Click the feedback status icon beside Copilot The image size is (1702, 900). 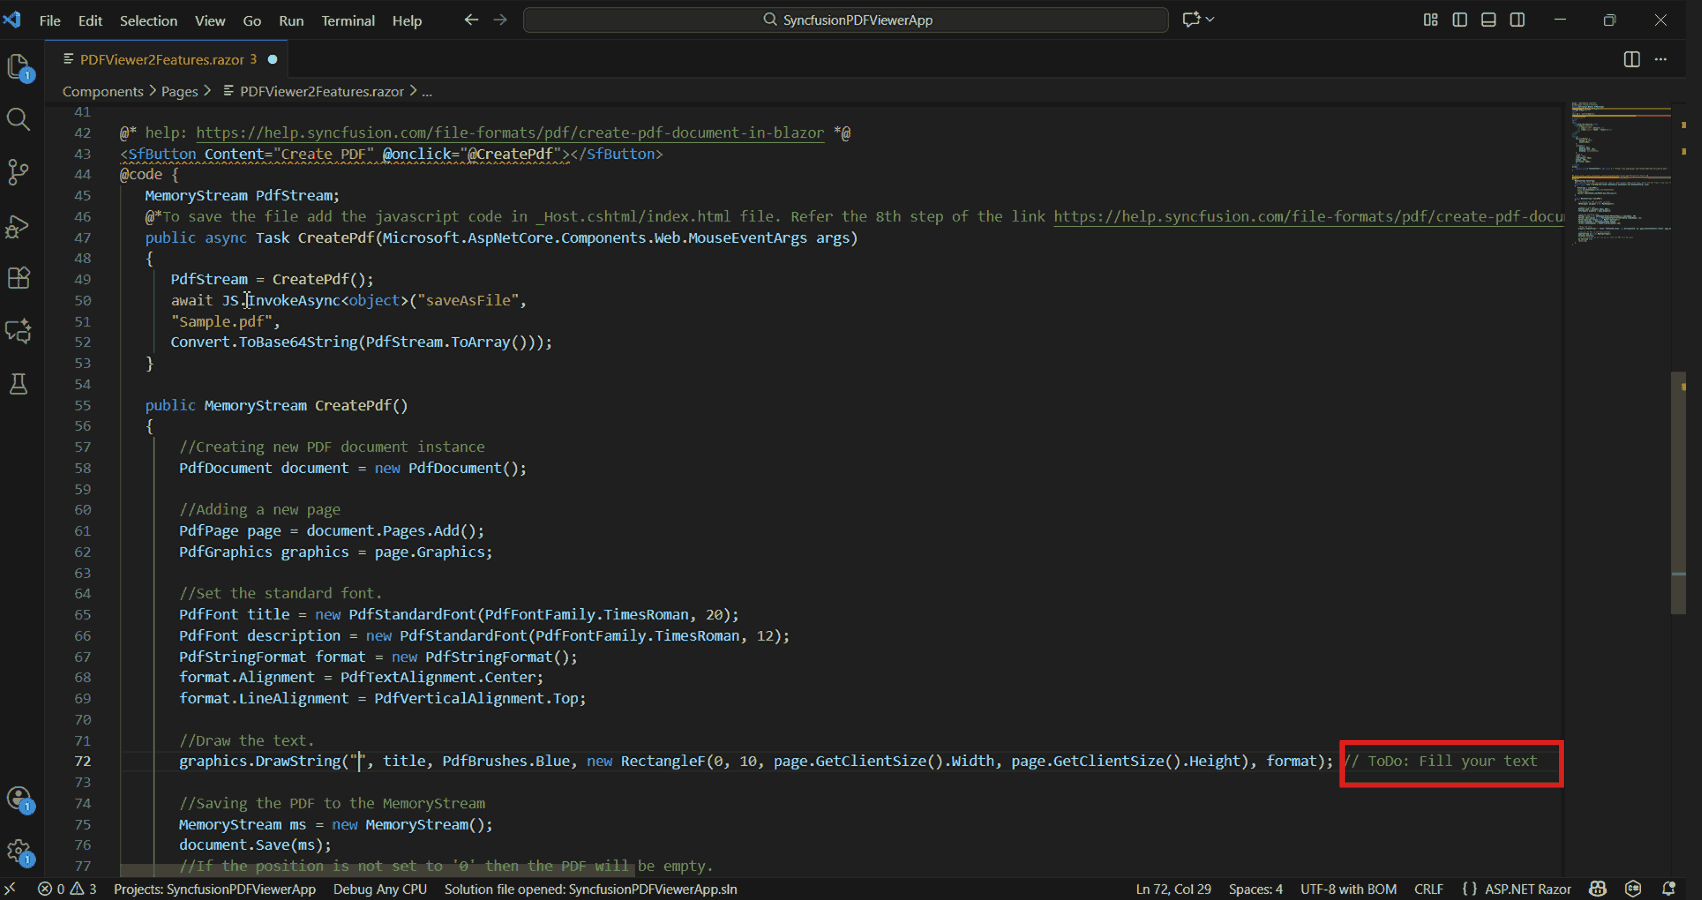pos(1633,889)
